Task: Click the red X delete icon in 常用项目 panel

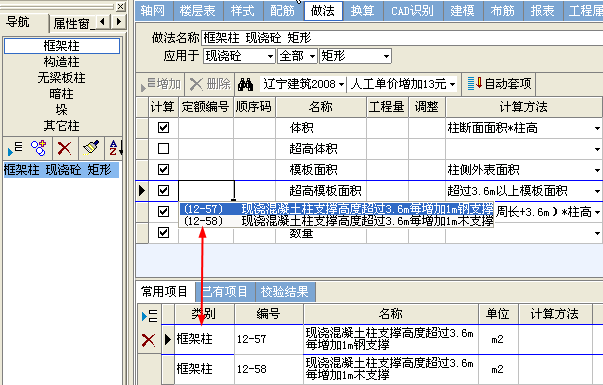Action: (148, 340)
